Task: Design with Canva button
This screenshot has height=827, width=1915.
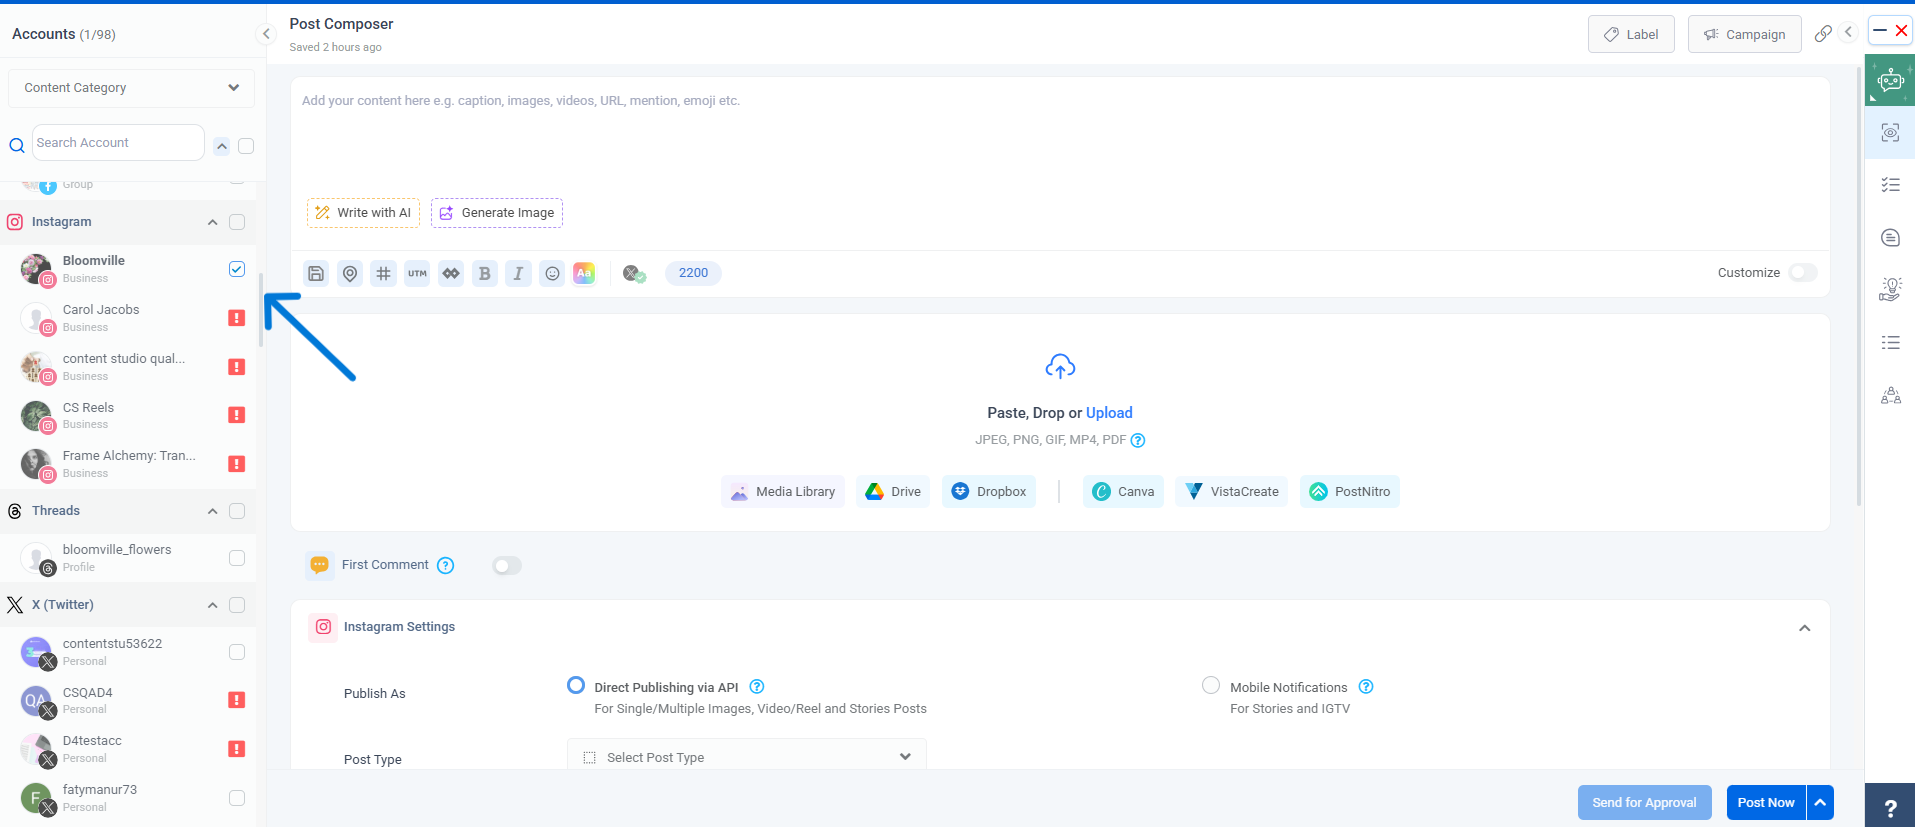Action: pyautogui.click(x=1123, y=492)
